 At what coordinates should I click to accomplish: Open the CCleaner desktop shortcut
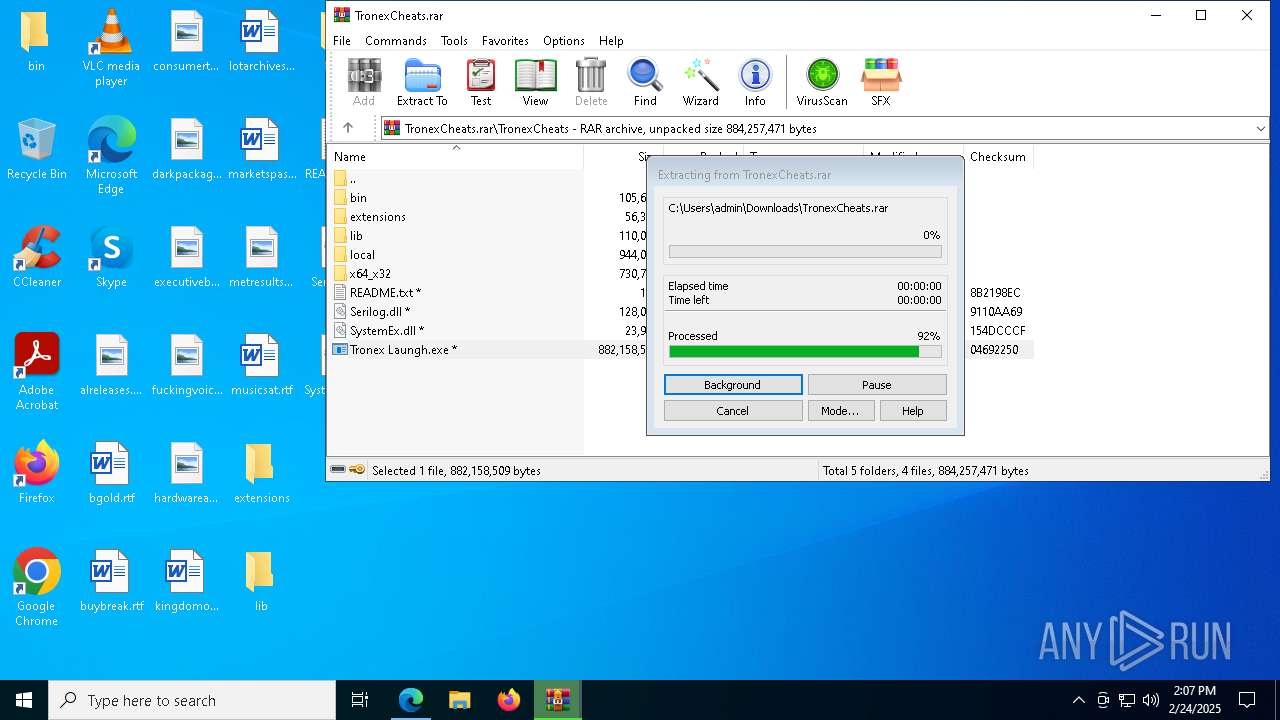(36, 257)
